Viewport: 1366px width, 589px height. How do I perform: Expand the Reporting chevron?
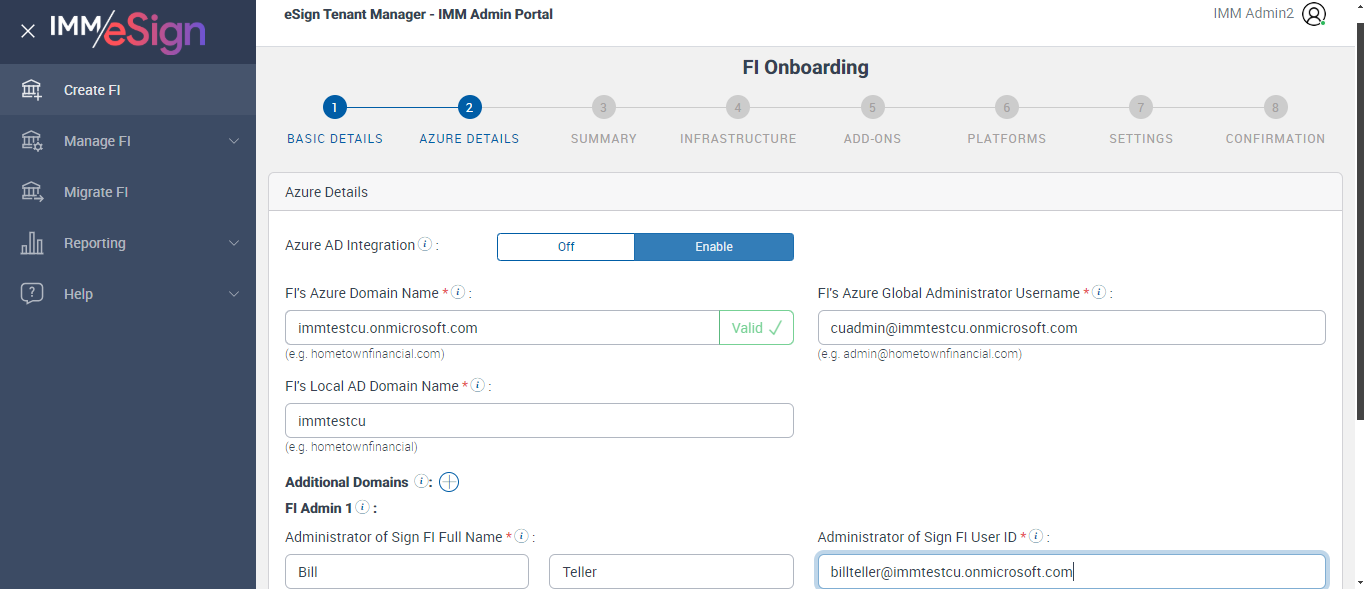tap(234, 243)
